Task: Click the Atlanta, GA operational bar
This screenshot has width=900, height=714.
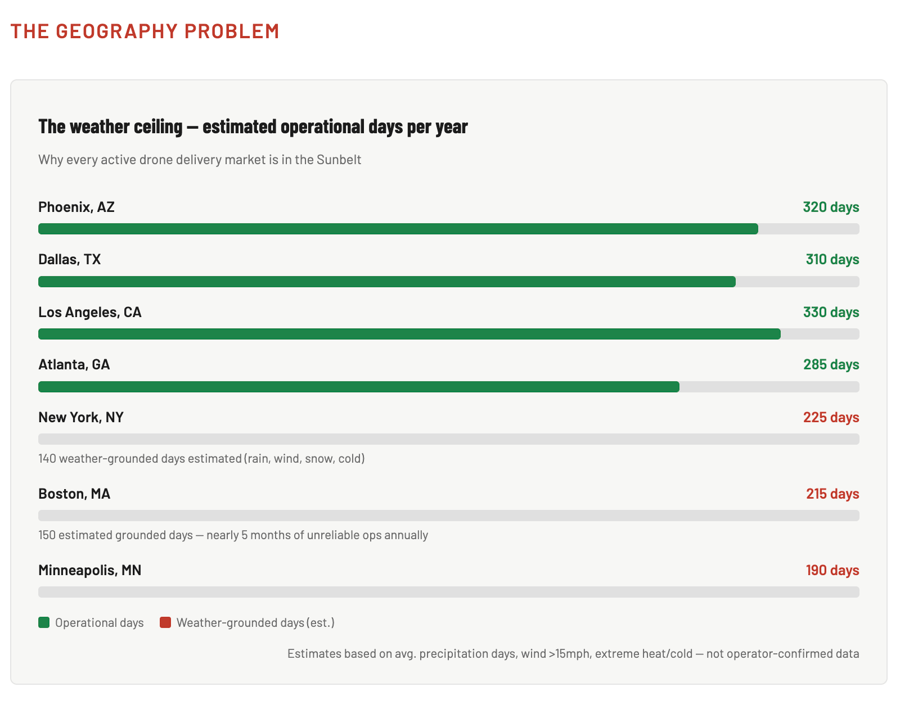Action: point(359,387)
